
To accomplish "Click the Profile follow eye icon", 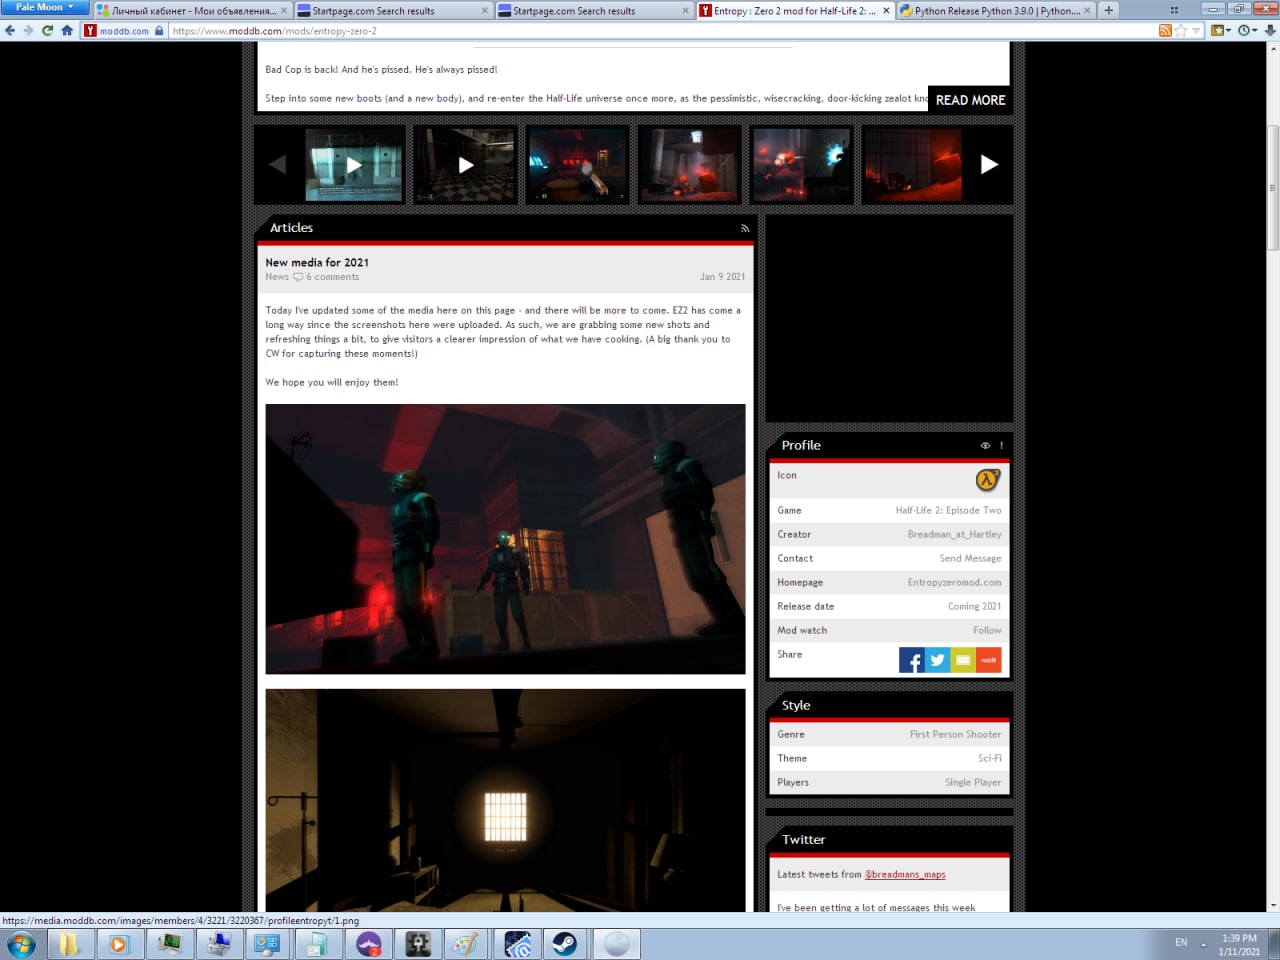I will (985, 446).
